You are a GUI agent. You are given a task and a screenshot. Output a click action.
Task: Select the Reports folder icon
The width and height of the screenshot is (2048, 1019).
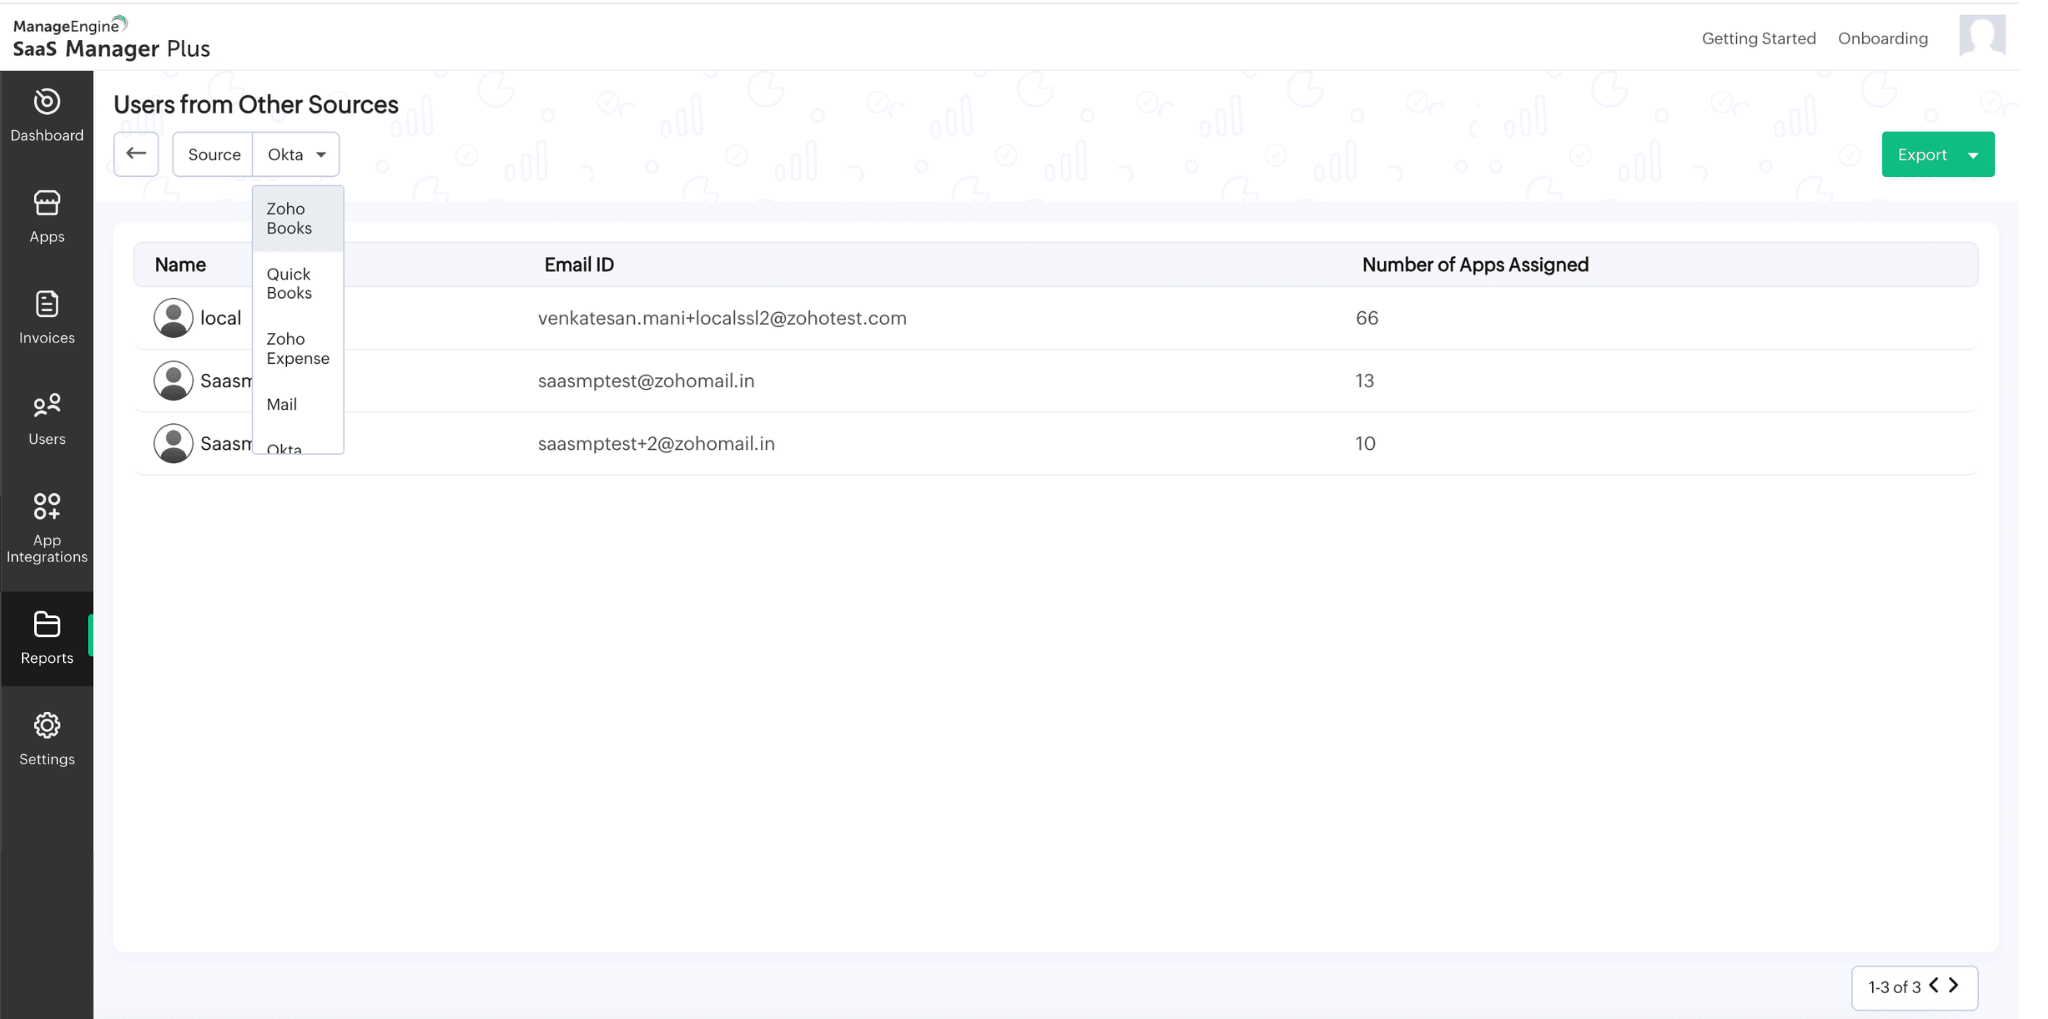pyautogui.click(x=47, y=625)
